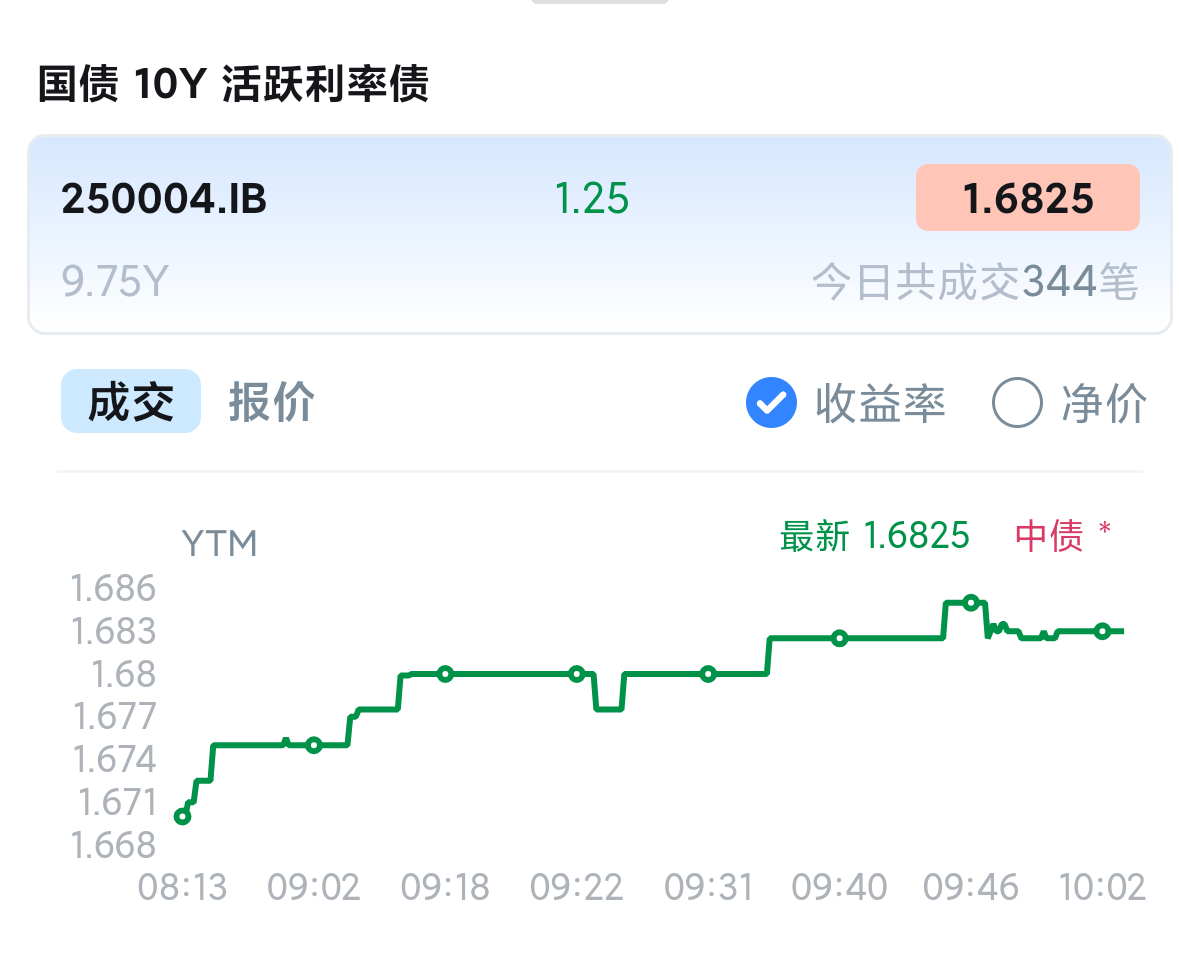Switch to the 报价 tab
1179x968 pixels.
[271, 402]
